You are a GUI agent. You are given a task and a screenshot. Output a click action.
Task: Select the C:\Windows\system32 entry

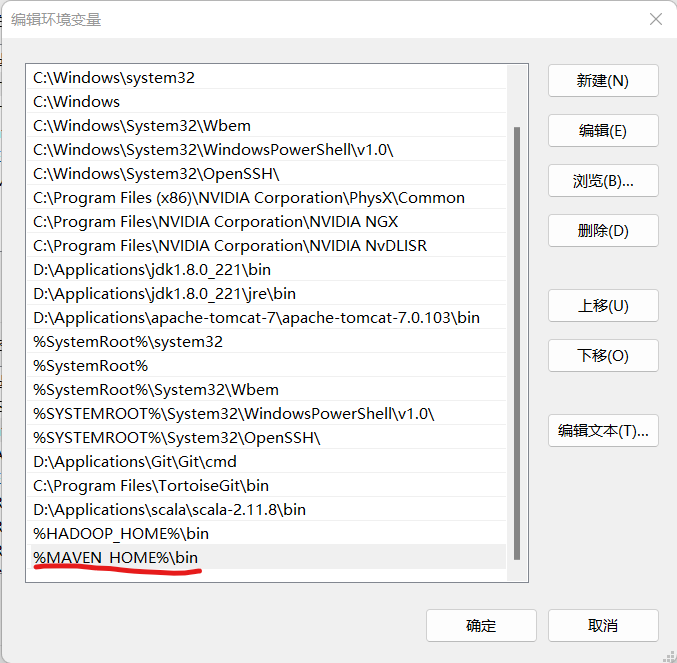[267, 78]
